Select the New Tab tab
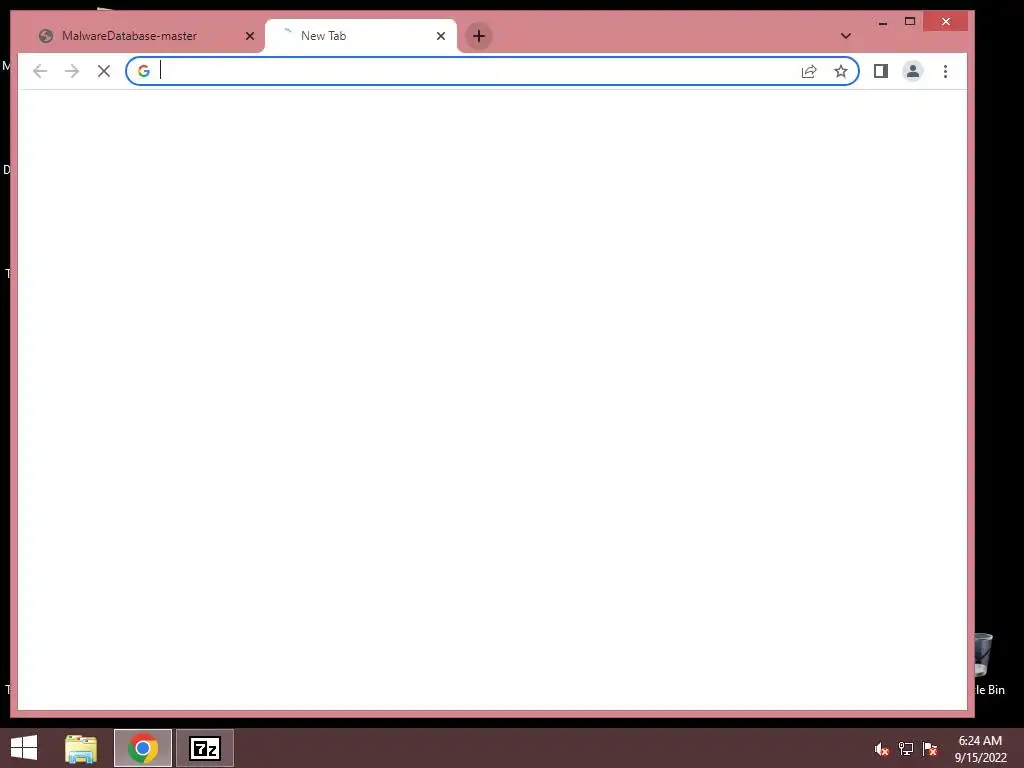The image size is (1024, 768). pyautogui.click(x=360, y=36)
